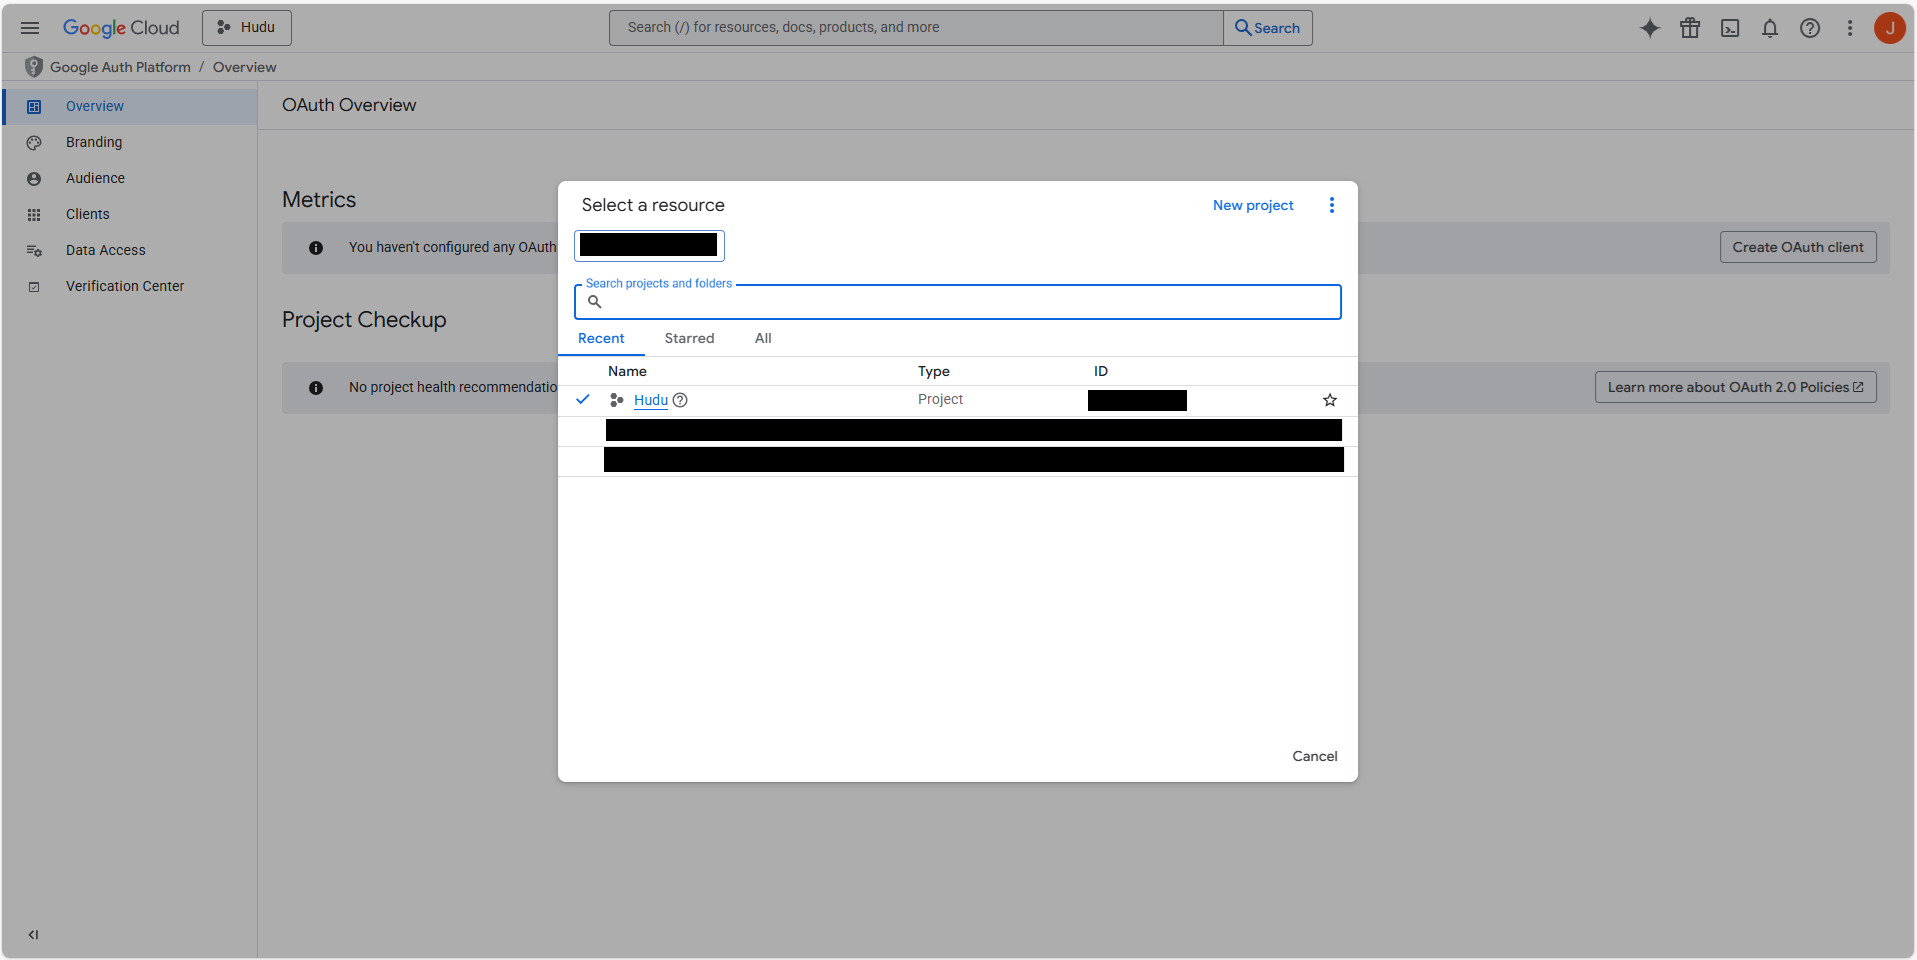Open the Hudu project picker in the top bar

(x=247, y=28)
